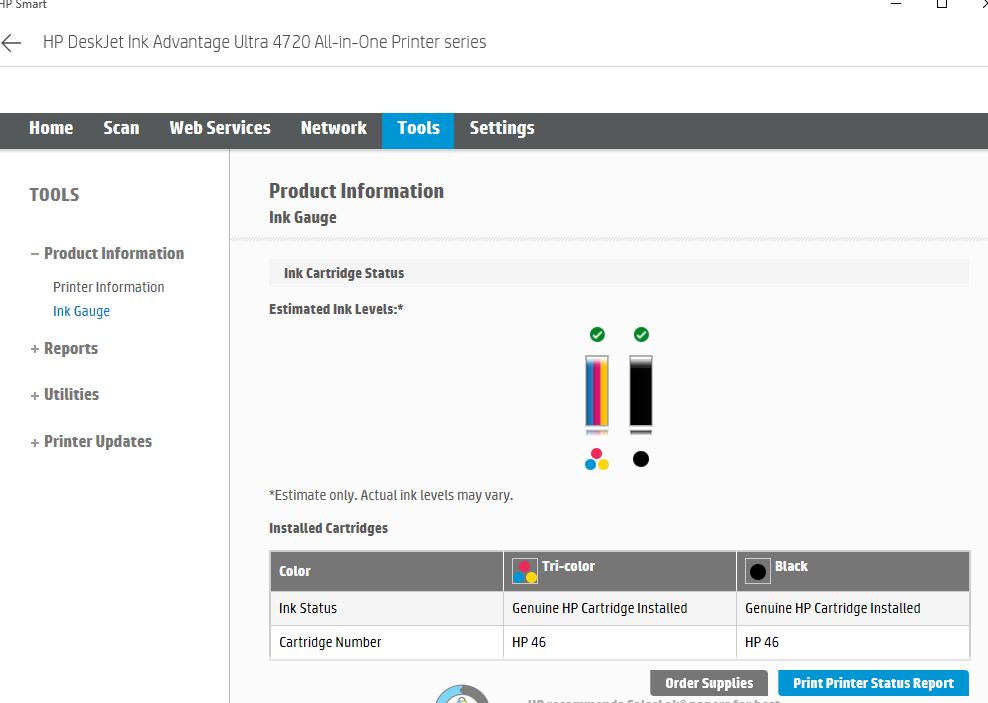Click the back arrow icon
The image size is (988, 703).
(12, 42)
